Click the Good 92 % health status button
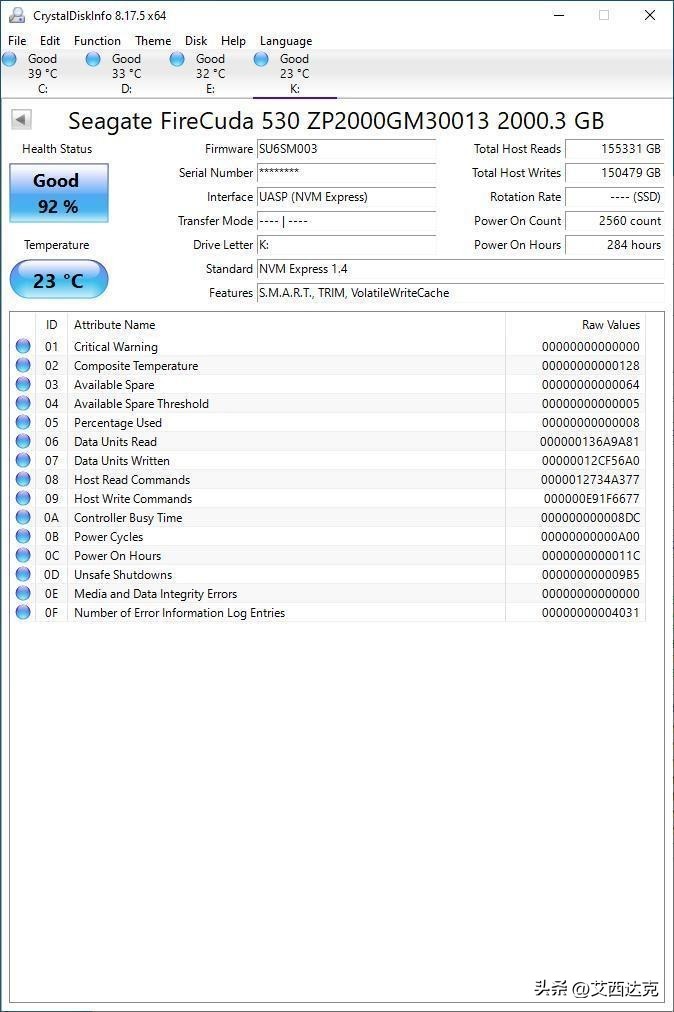This screenshot has height=1012, width=674. point(59,193)
